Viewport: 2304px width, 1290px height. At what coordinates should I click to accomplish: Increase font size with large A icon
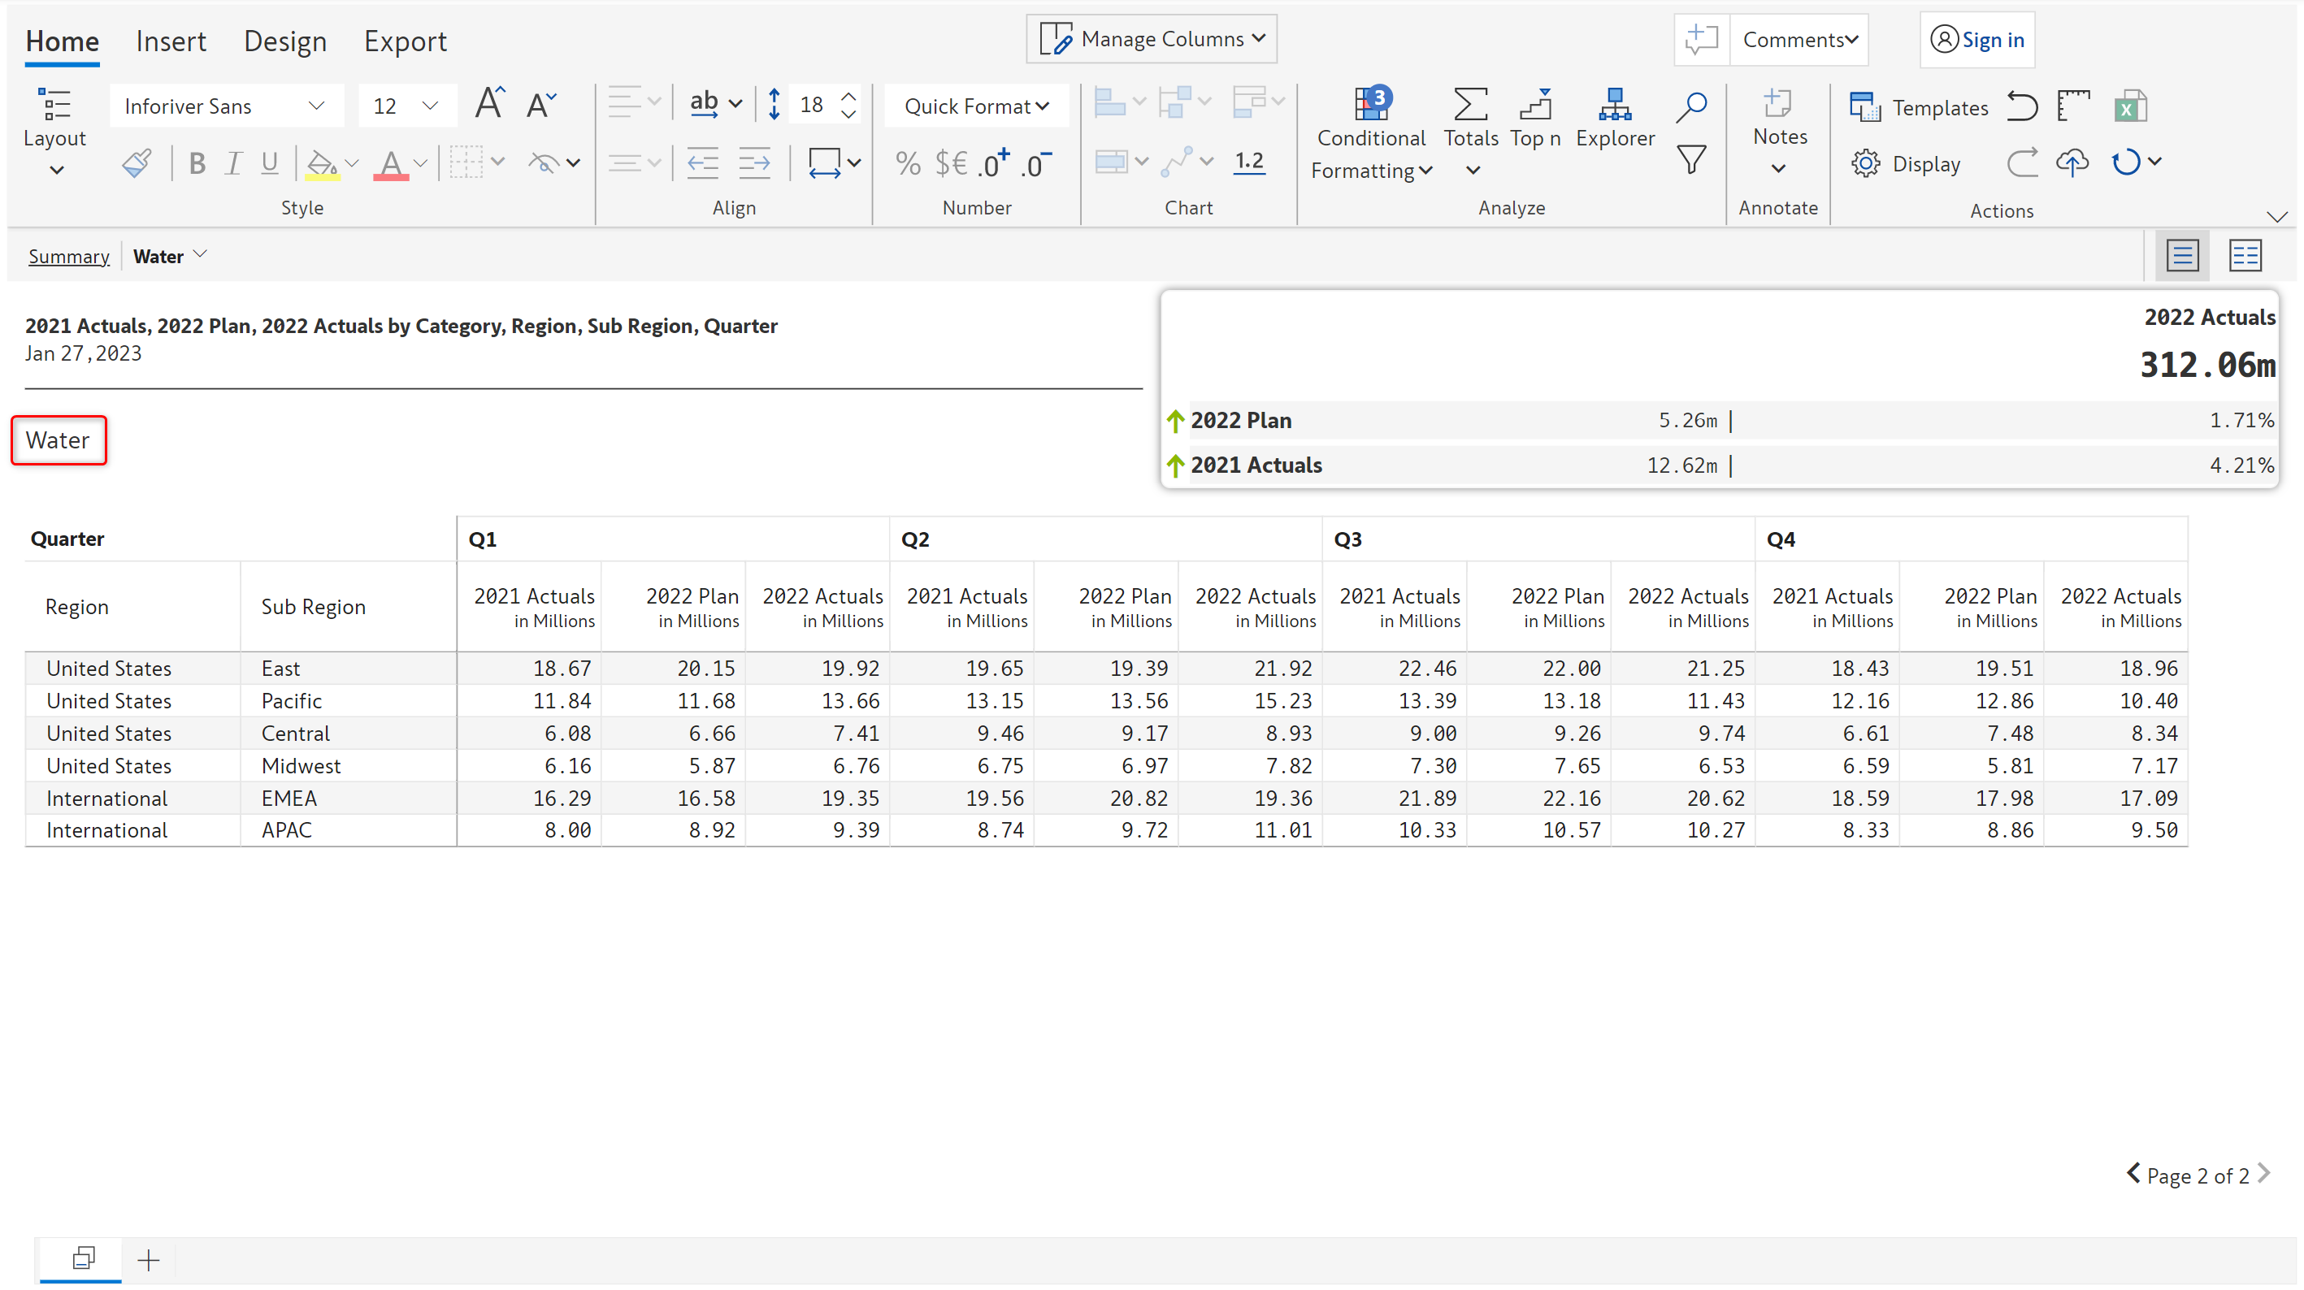pos(488,104)
